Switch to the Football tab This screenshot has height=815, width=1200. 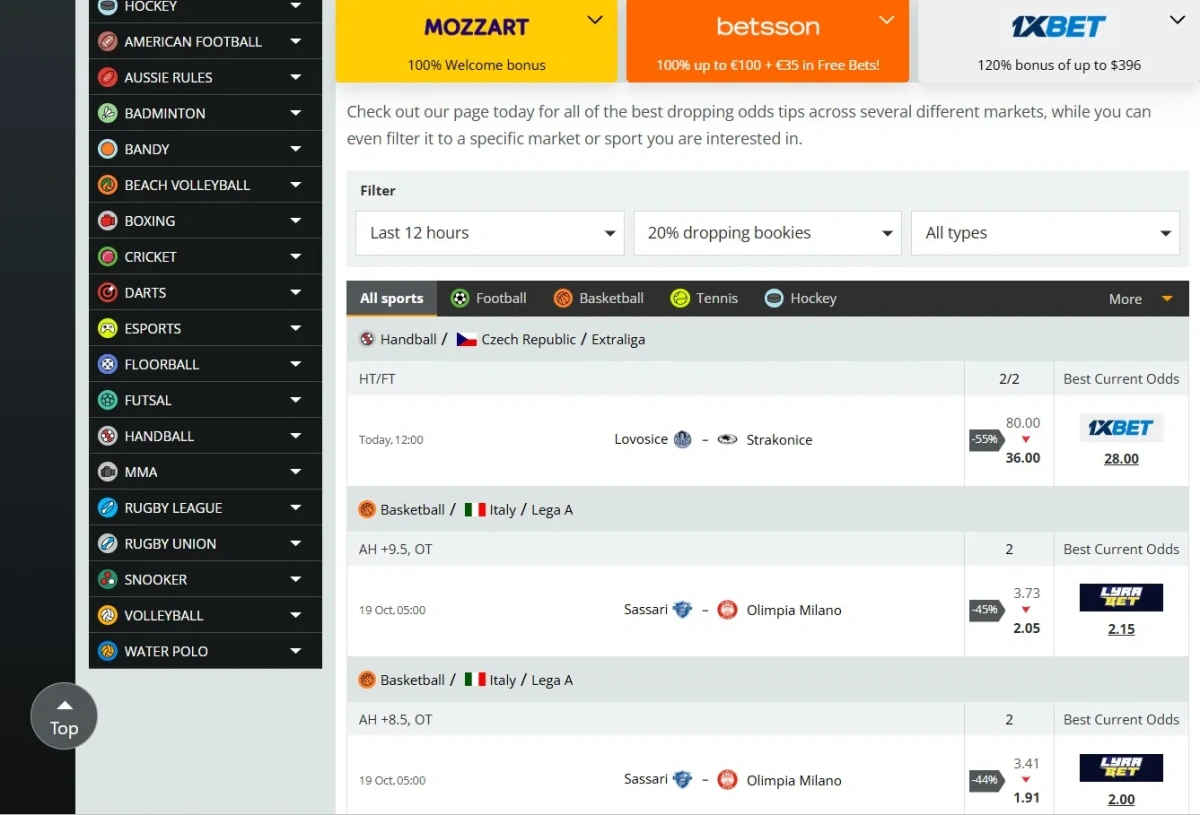pos(488,299)
